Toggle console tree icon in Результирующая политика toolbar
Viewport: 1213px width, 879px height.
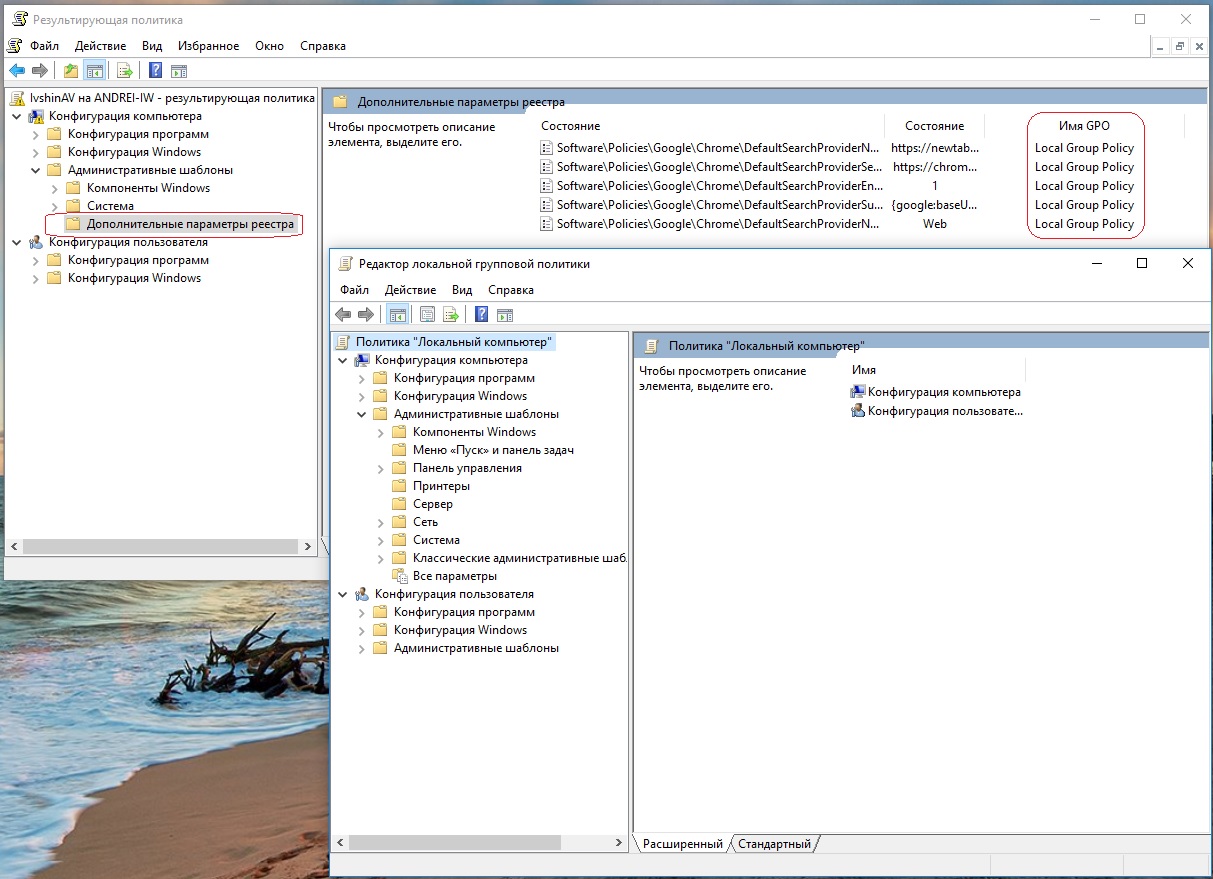95,71
